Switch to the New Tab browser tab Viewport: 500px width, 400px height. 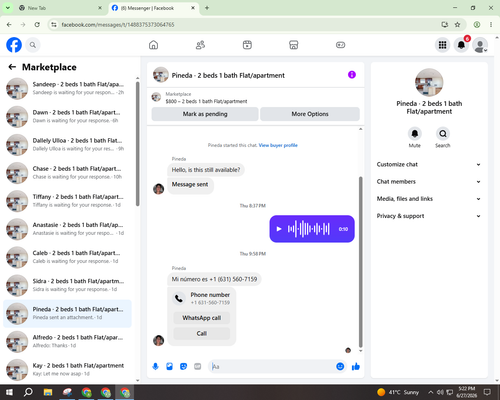[x=61, y=8]
